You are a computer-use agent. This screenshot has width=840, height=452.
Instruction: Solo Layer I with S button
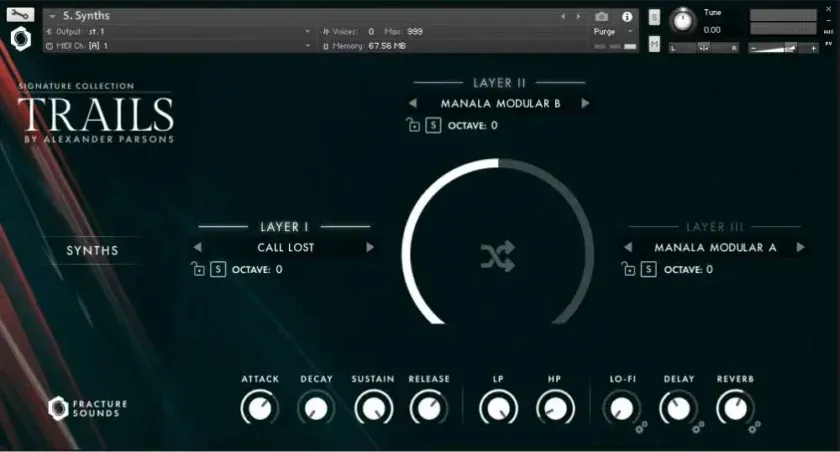point(218,270)
